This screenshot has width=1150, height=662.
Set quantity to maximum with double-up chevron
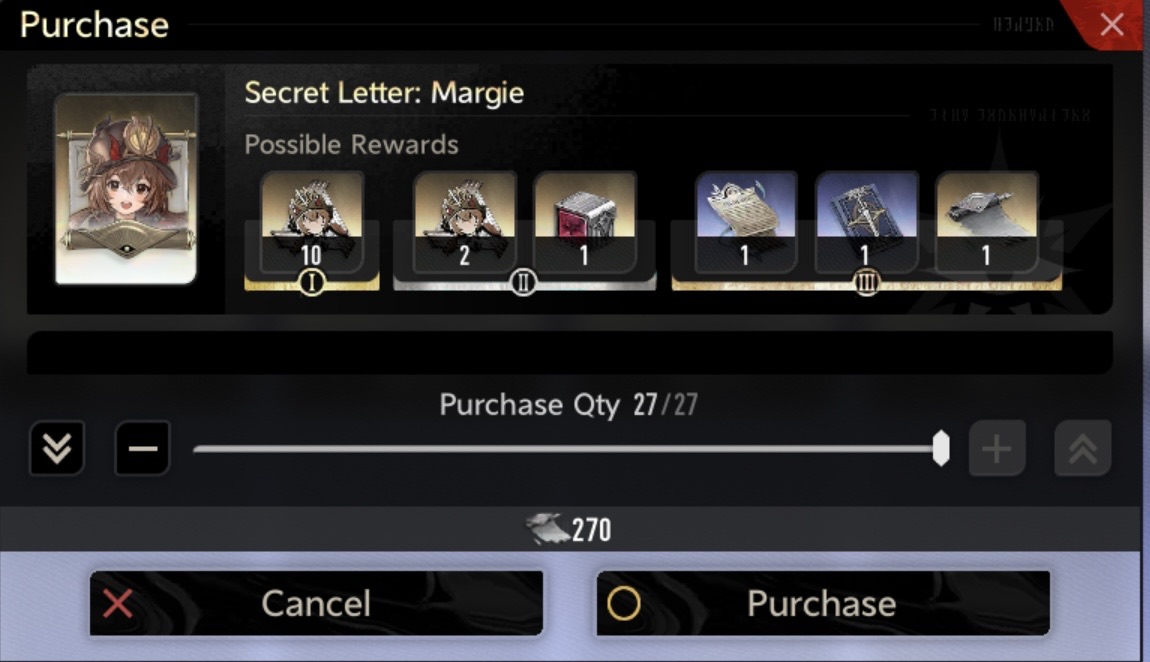click(x=1083, y=448)
